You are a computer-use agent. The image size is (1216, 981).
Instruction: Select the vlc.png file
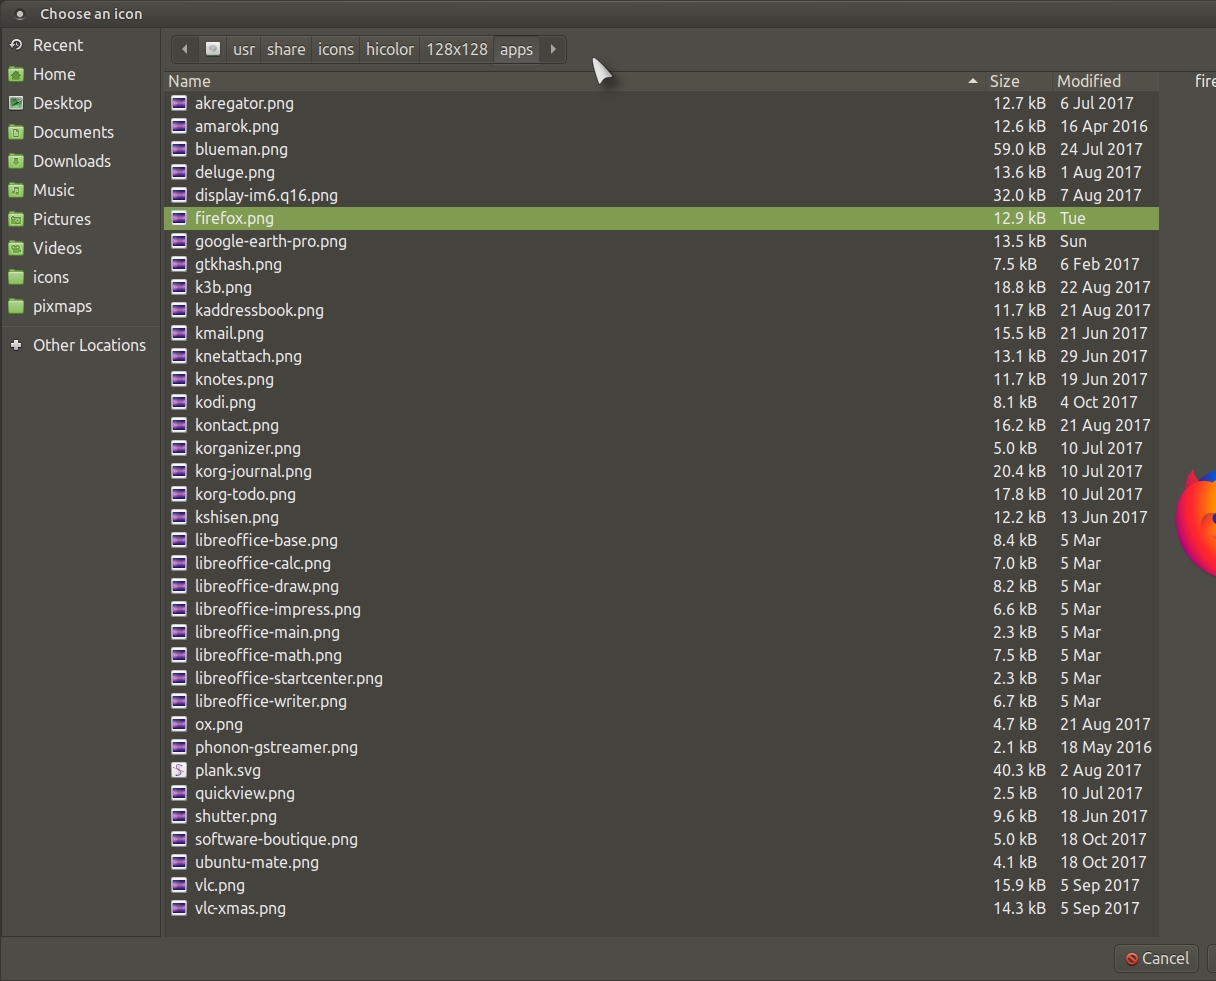tap(220, 885)
